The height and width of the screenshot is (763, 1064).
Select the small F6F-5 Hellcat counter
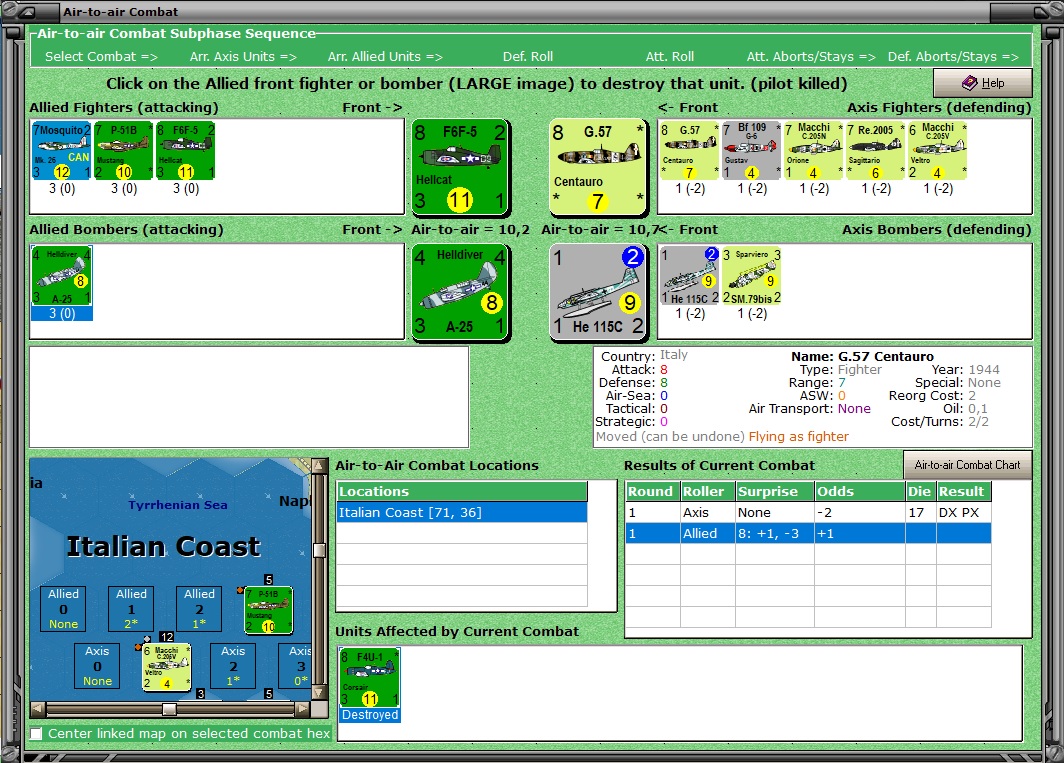pos(185,151)
